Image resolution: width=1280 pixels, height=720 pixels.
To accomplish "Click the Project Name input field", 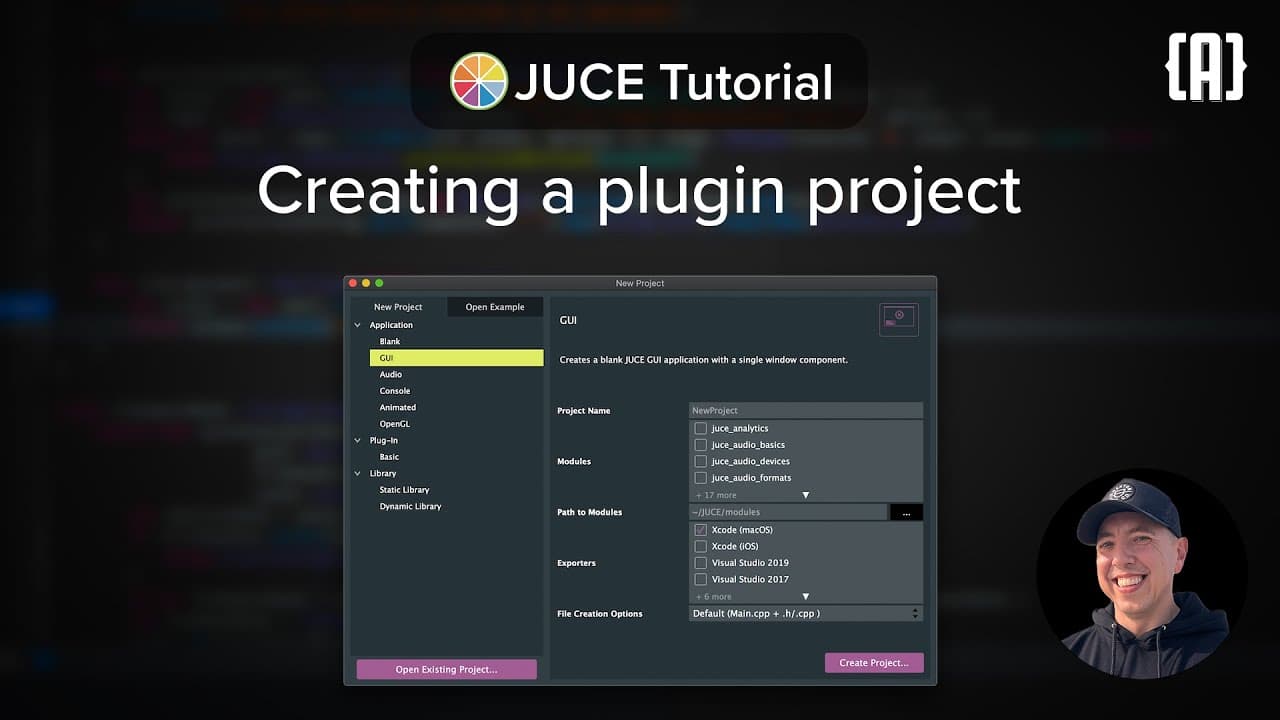I will tap(806, 410).
